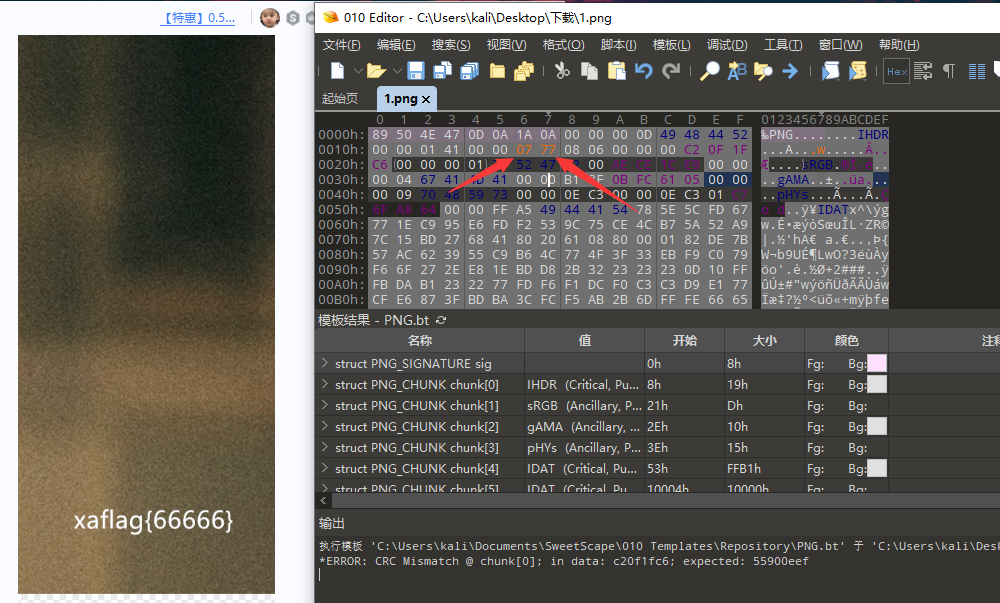Select the Cut (scissors) toolbar icon
Image resolution: width=1000 pixels, height=603 pixels.
tap(562, 70)
